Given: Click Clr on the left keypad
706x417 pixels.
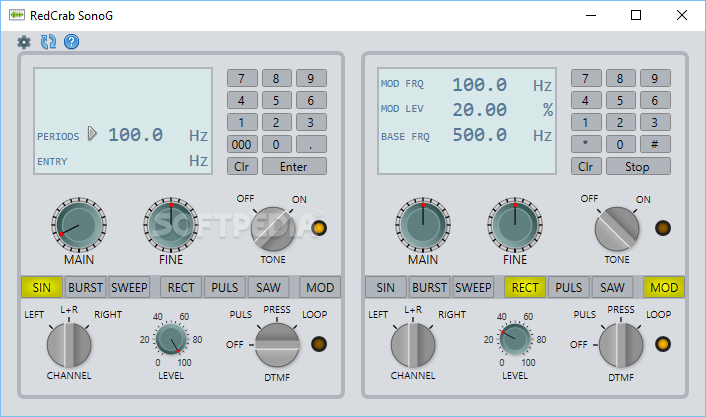Looking at the screenshot, I should coord(242,167).
